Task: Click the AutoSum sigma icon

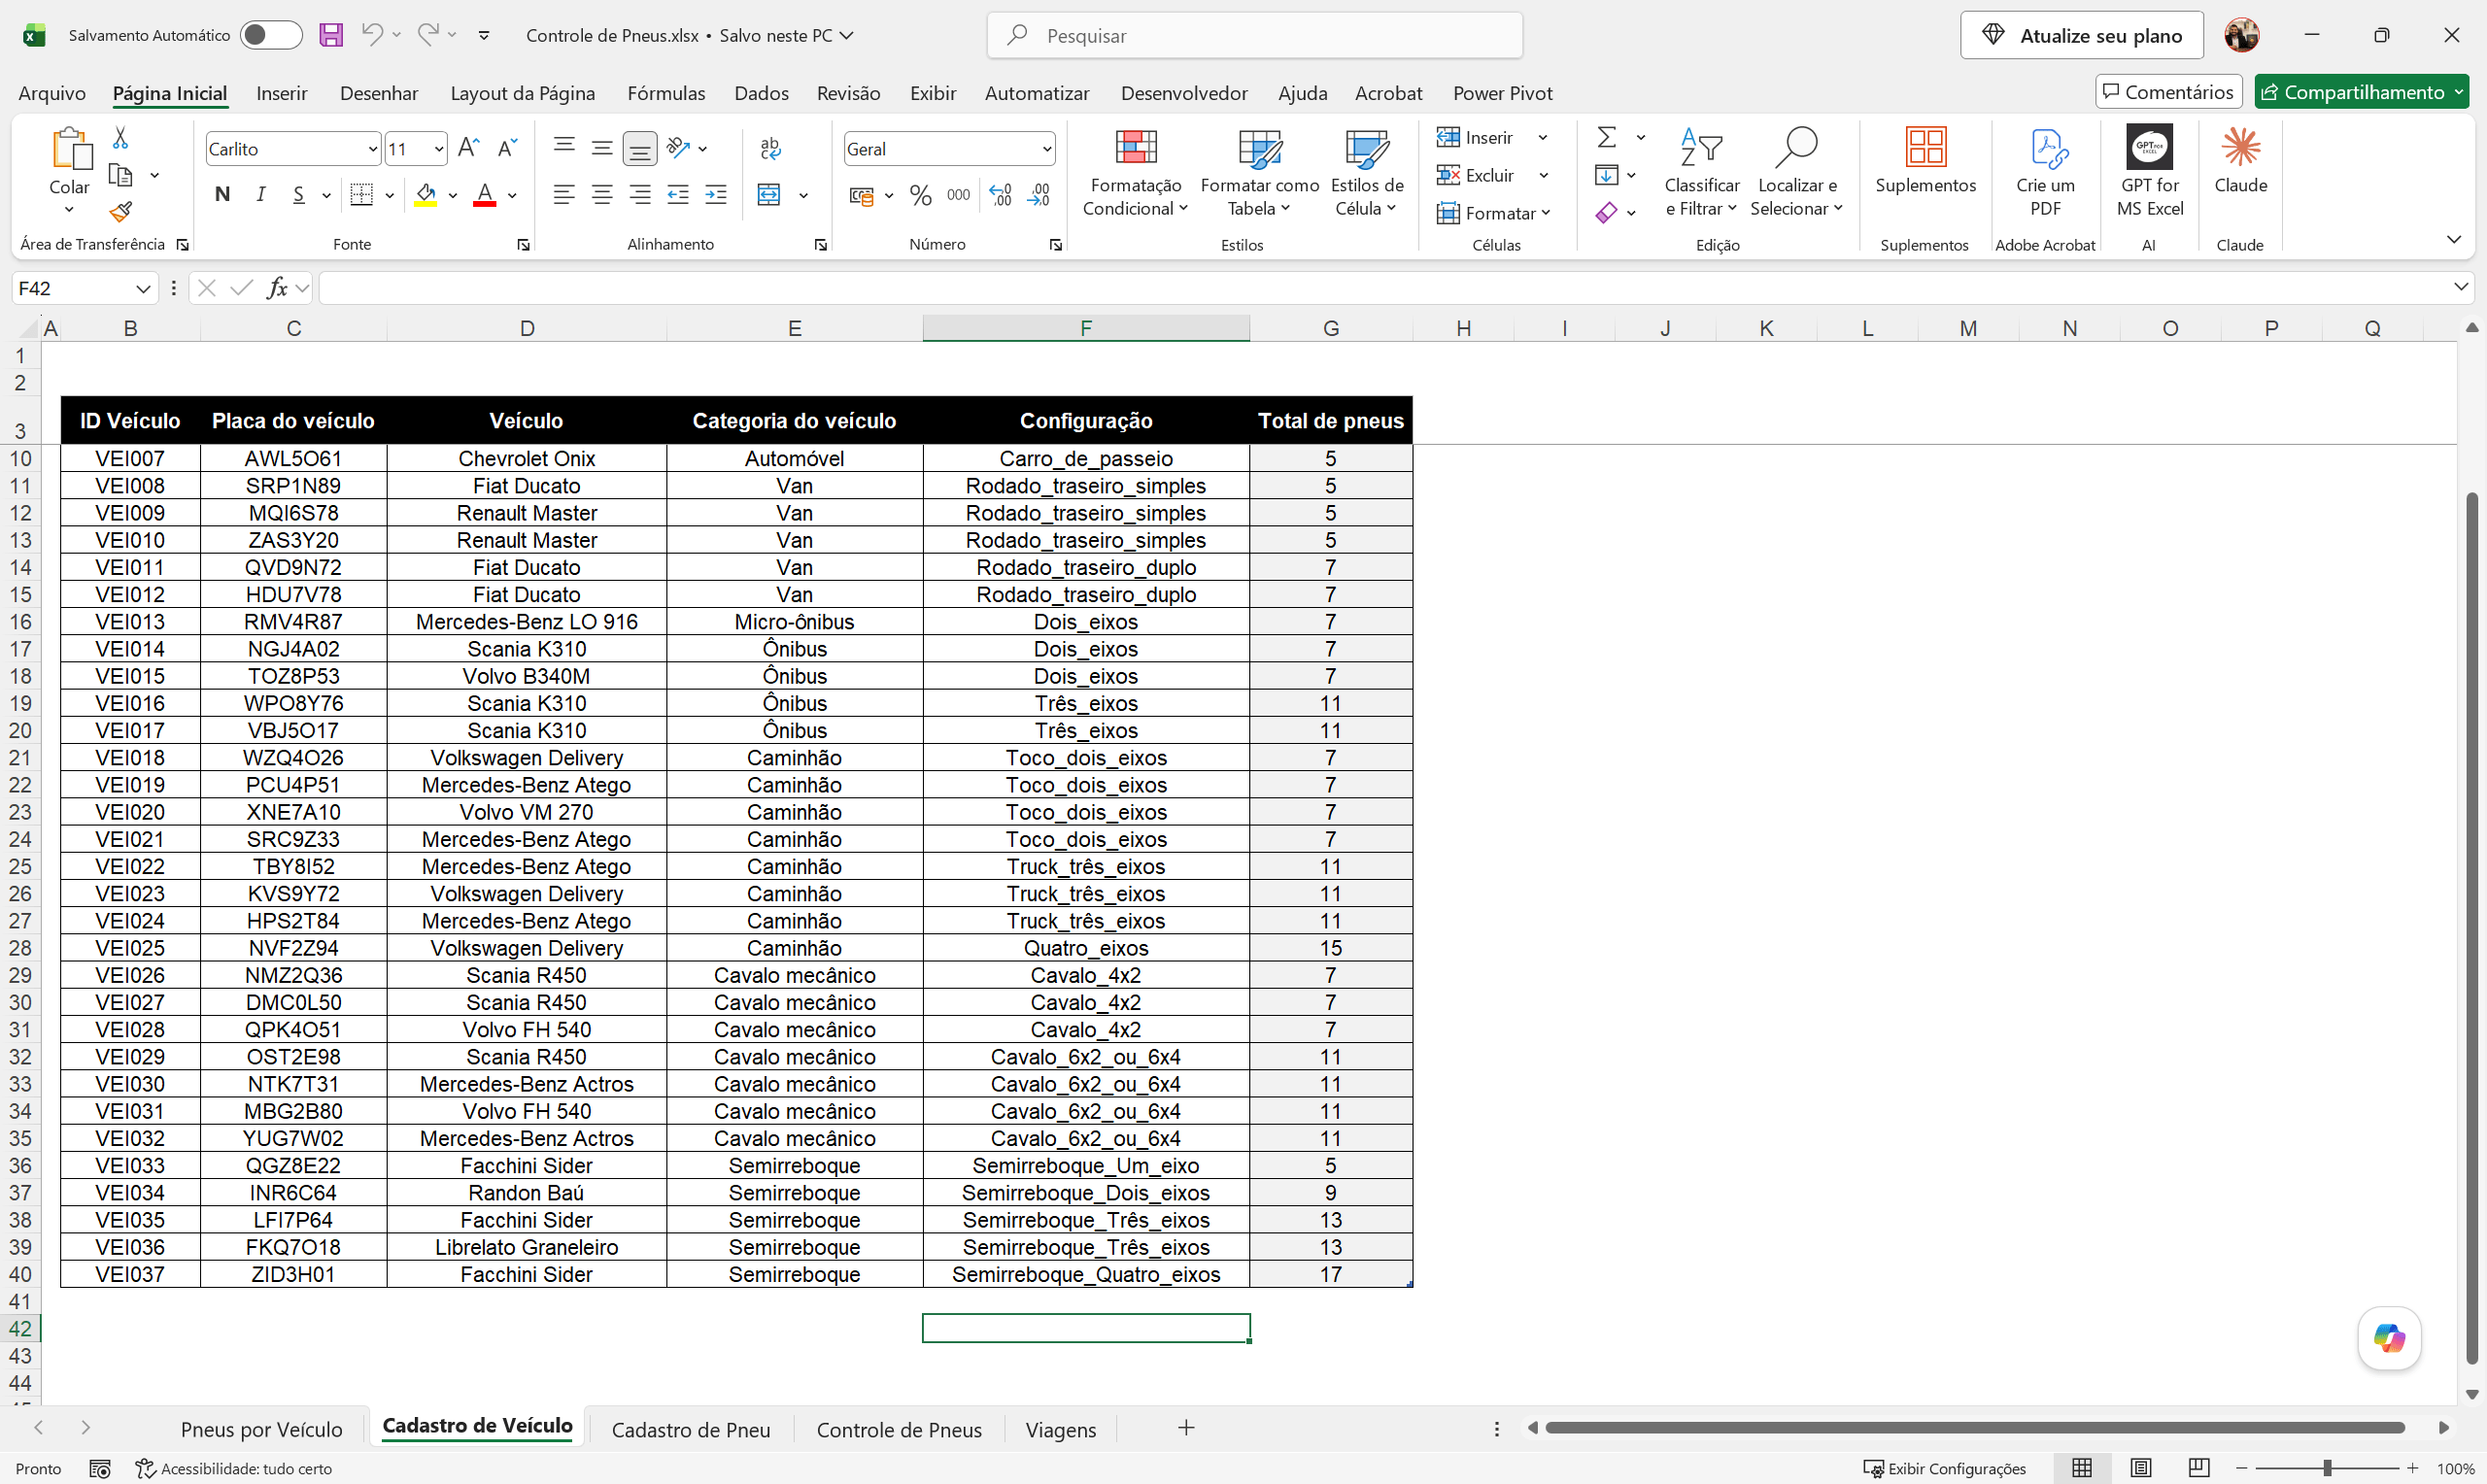Action: pyautogui.click(x=1607, y=137)
